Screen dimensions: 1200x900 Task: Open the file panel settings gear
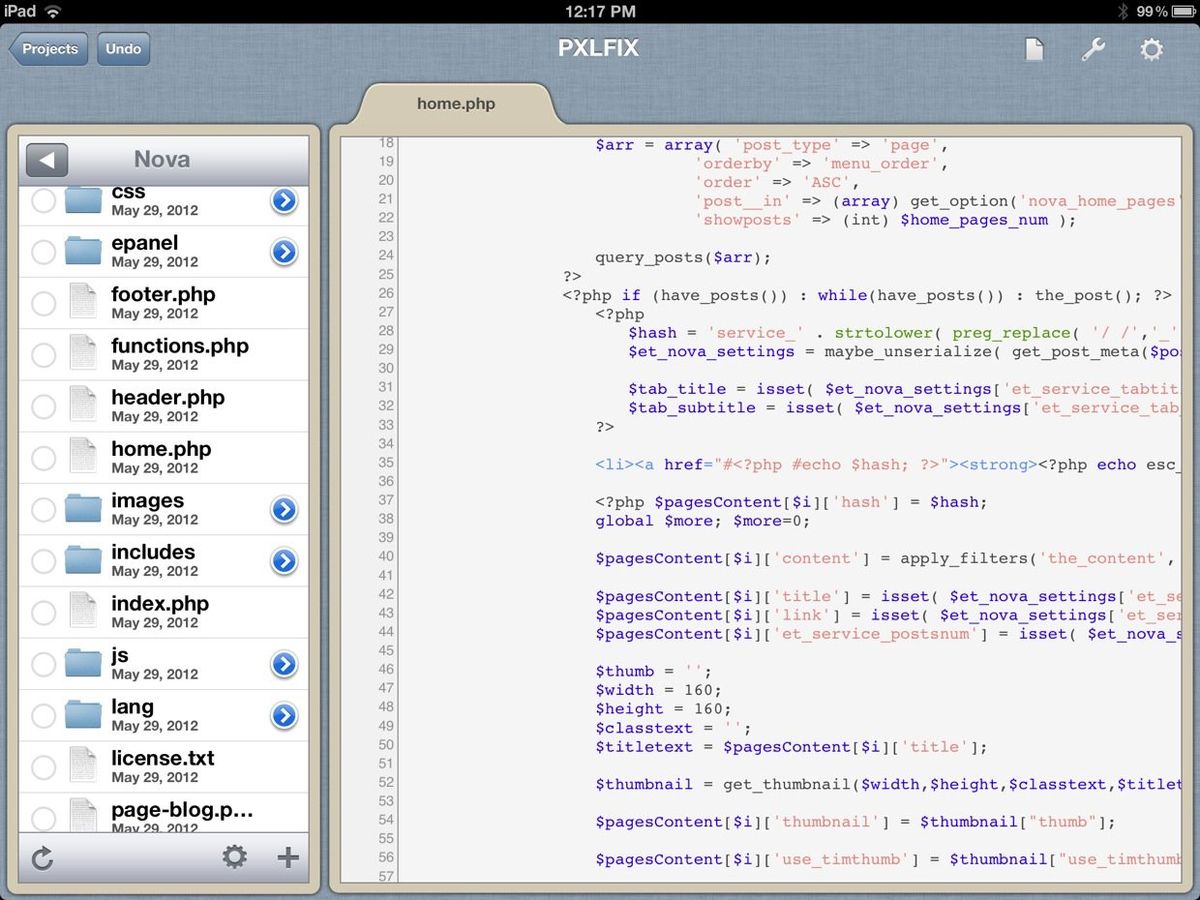[234, 857]
